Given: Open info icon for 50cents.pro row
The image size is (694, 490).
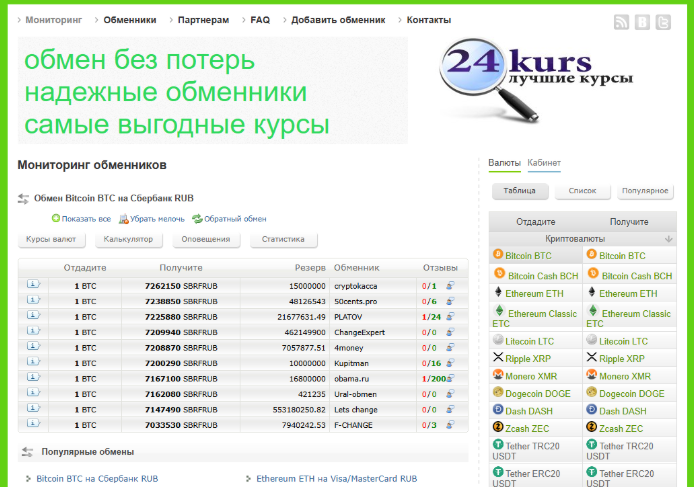Looking at the screenshot, I should [33, 300].
